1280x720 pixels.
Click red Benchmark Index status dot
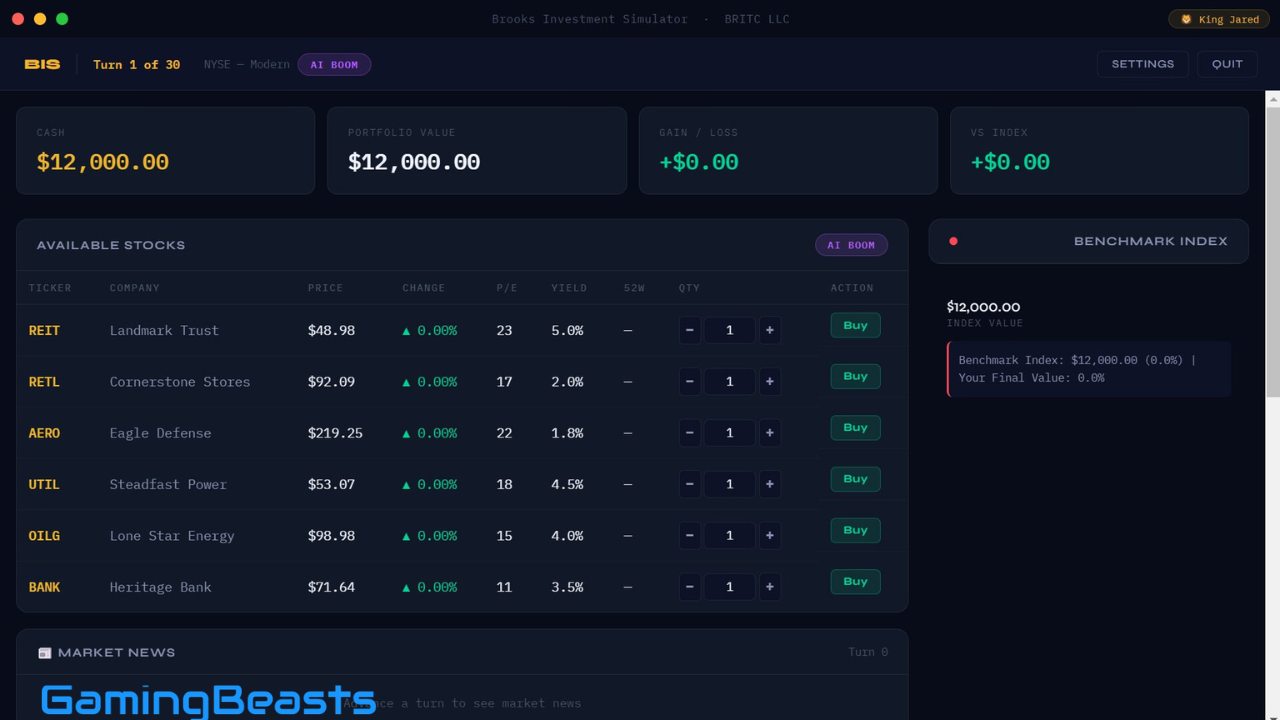coord(953,241)
